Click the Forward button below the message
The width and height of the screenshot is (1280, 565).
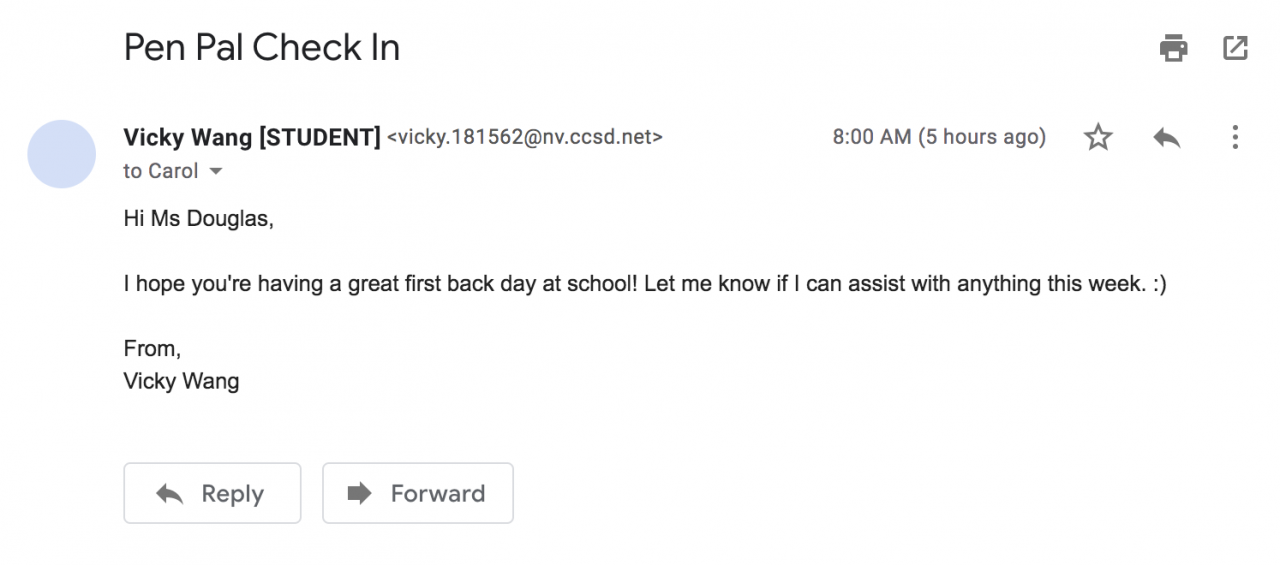[x=417, y=493]
